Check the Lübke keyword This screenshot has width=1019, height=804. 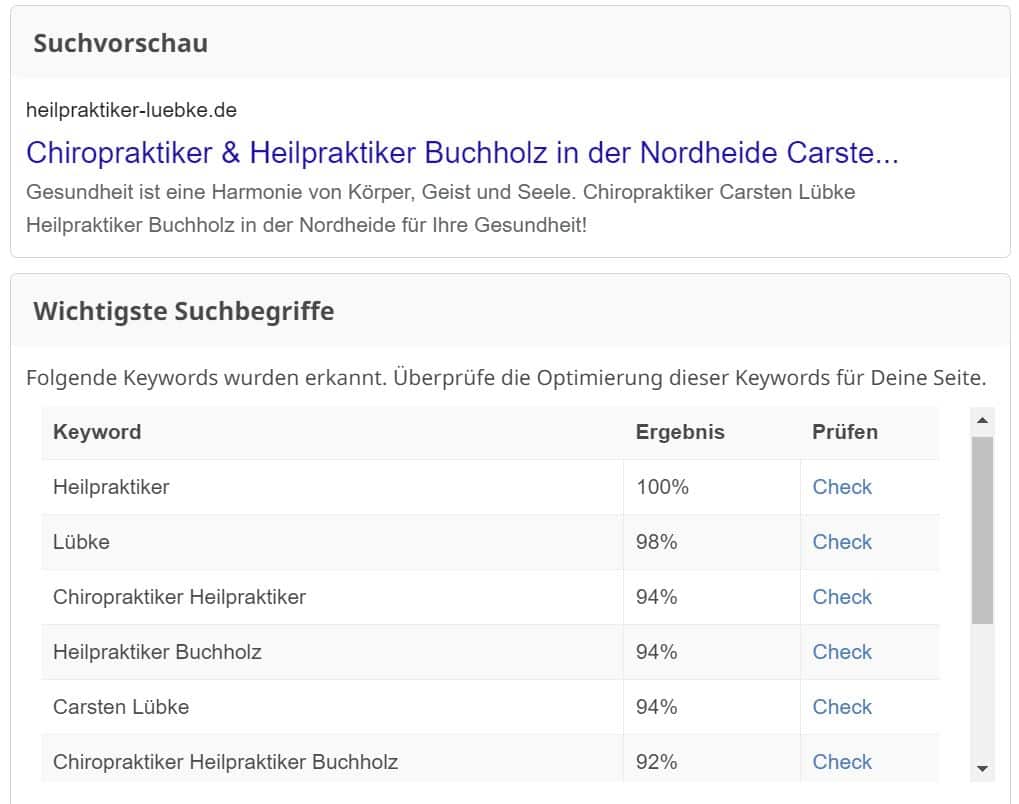(842, 542)
